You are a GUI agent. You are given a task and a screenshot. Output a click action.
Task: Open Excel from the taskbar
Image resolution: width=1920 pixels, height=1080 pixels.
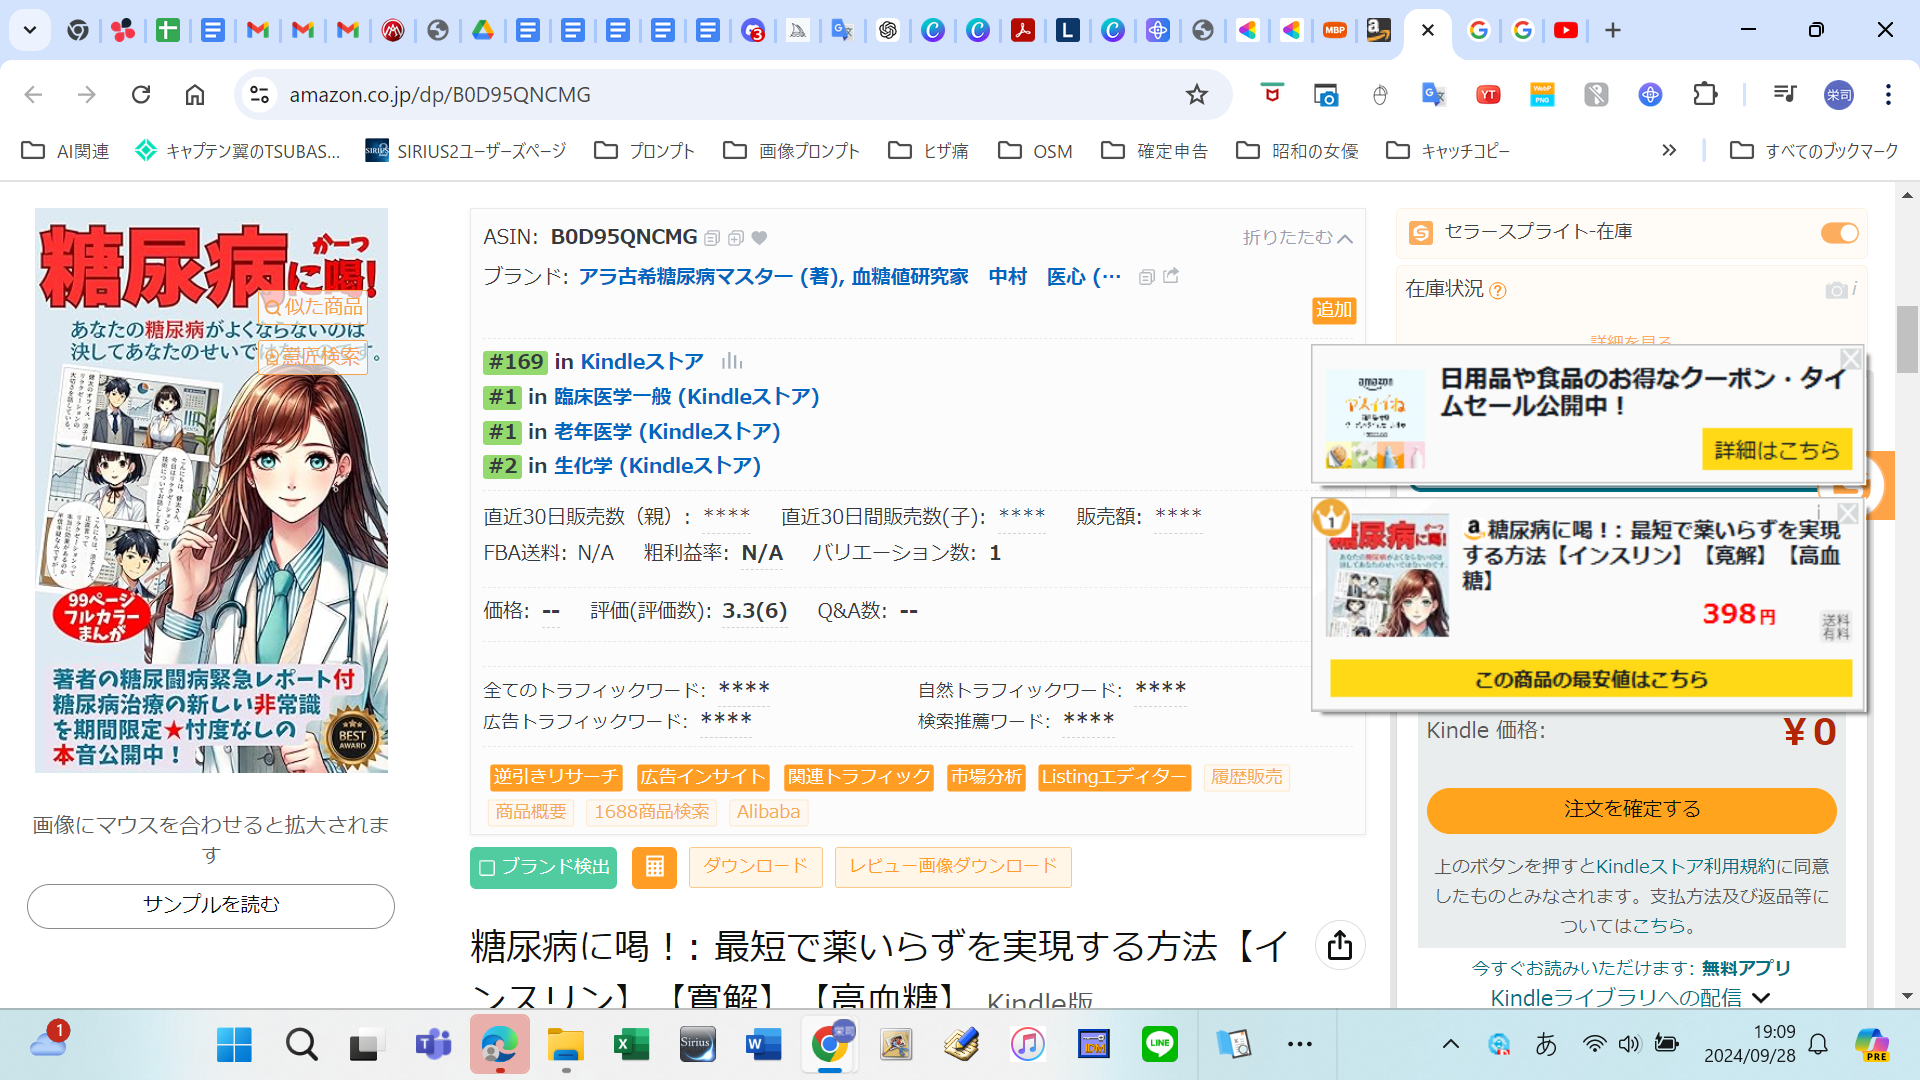(x=632, y=1044)
